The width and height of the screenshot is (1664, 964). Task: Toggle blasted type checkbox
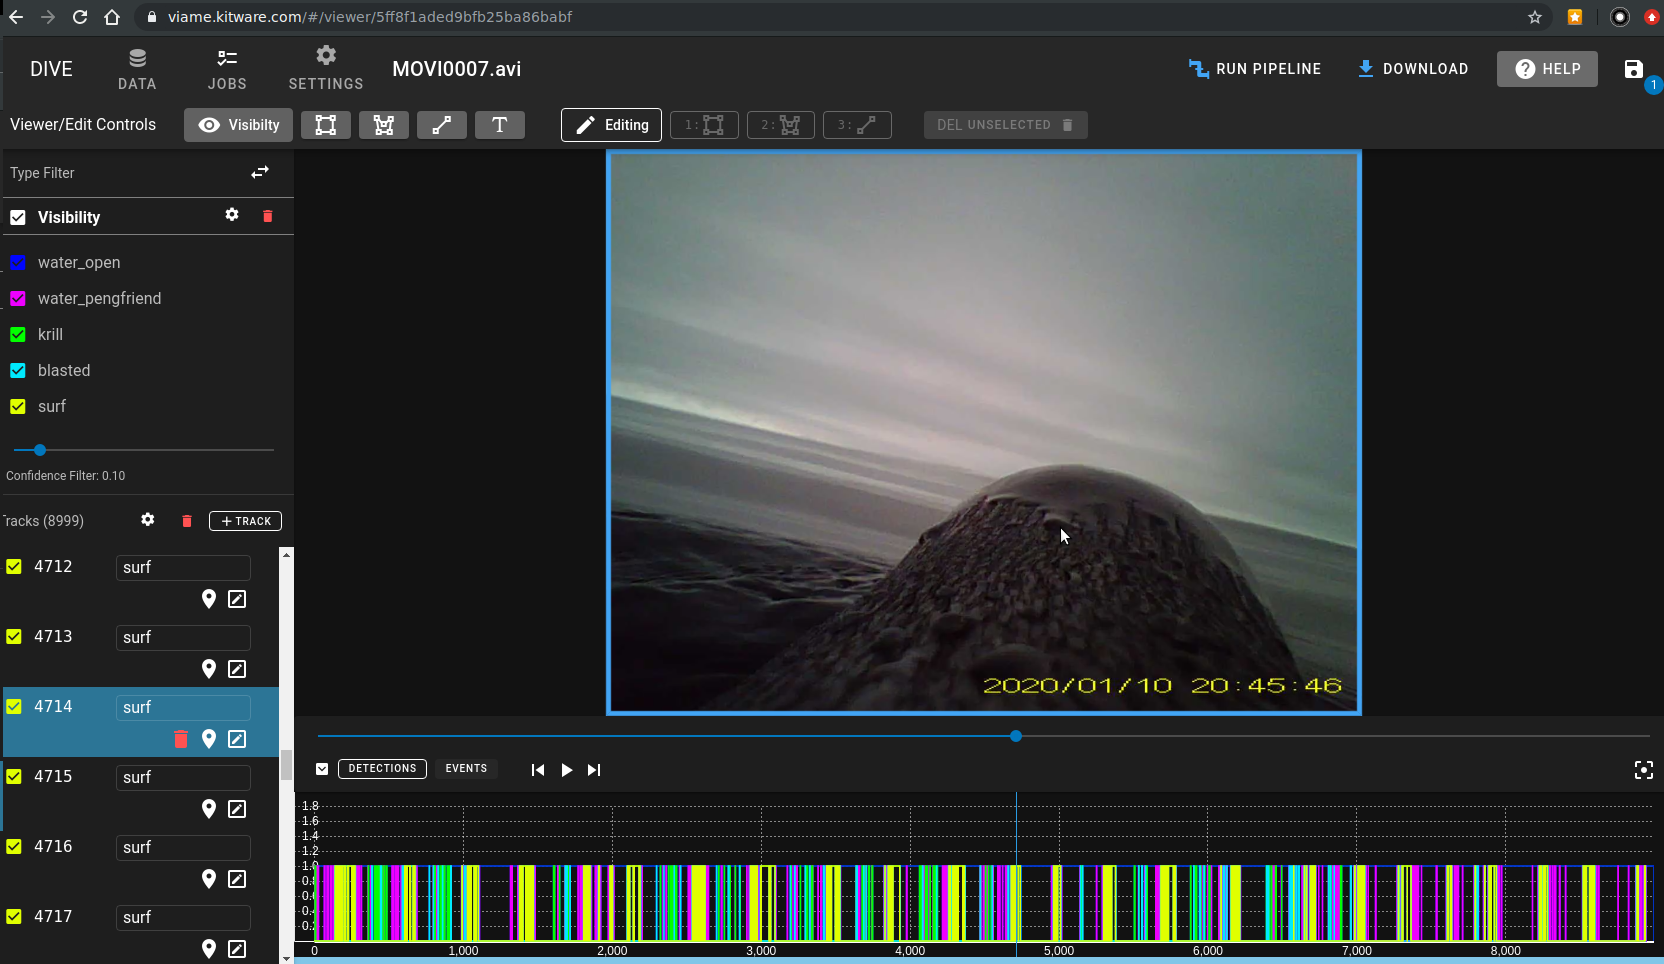(18, 371)
